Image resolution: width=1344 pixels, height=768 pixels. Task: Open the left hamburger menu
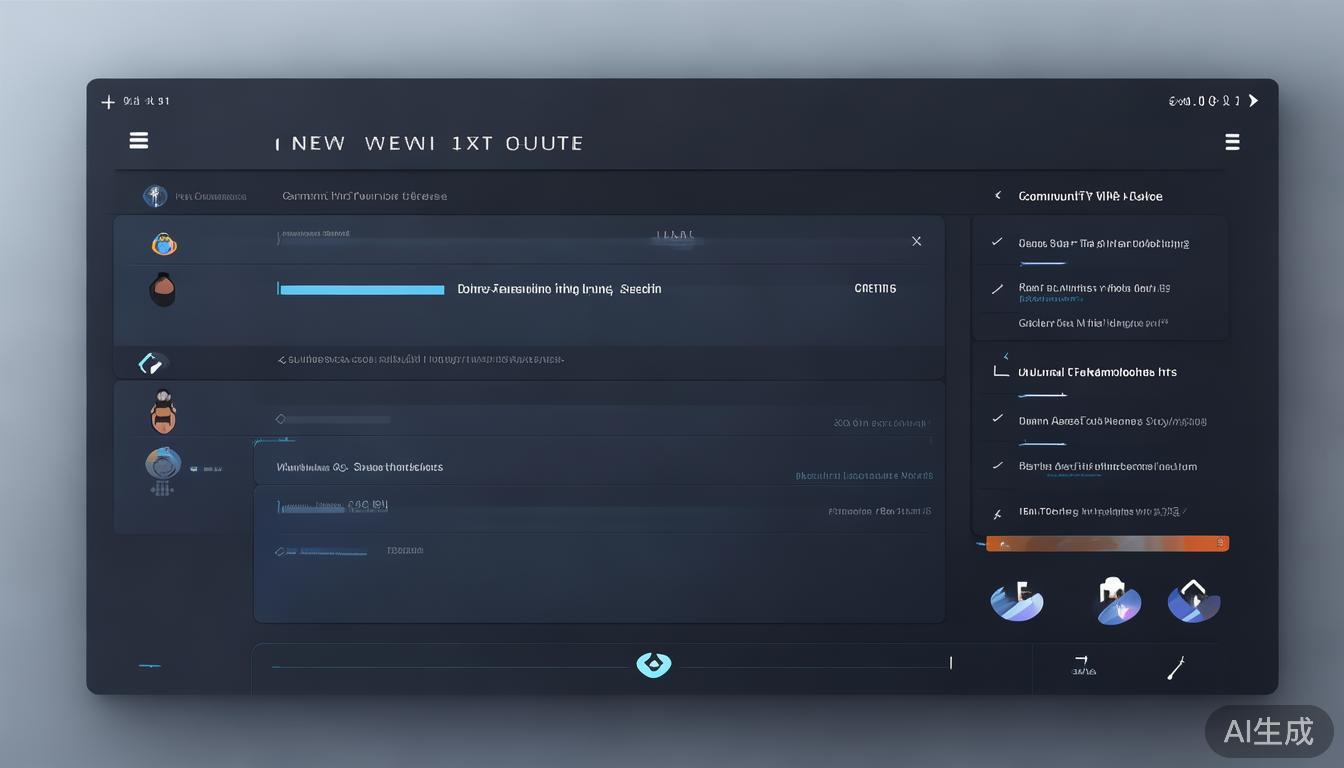[139, 141]
